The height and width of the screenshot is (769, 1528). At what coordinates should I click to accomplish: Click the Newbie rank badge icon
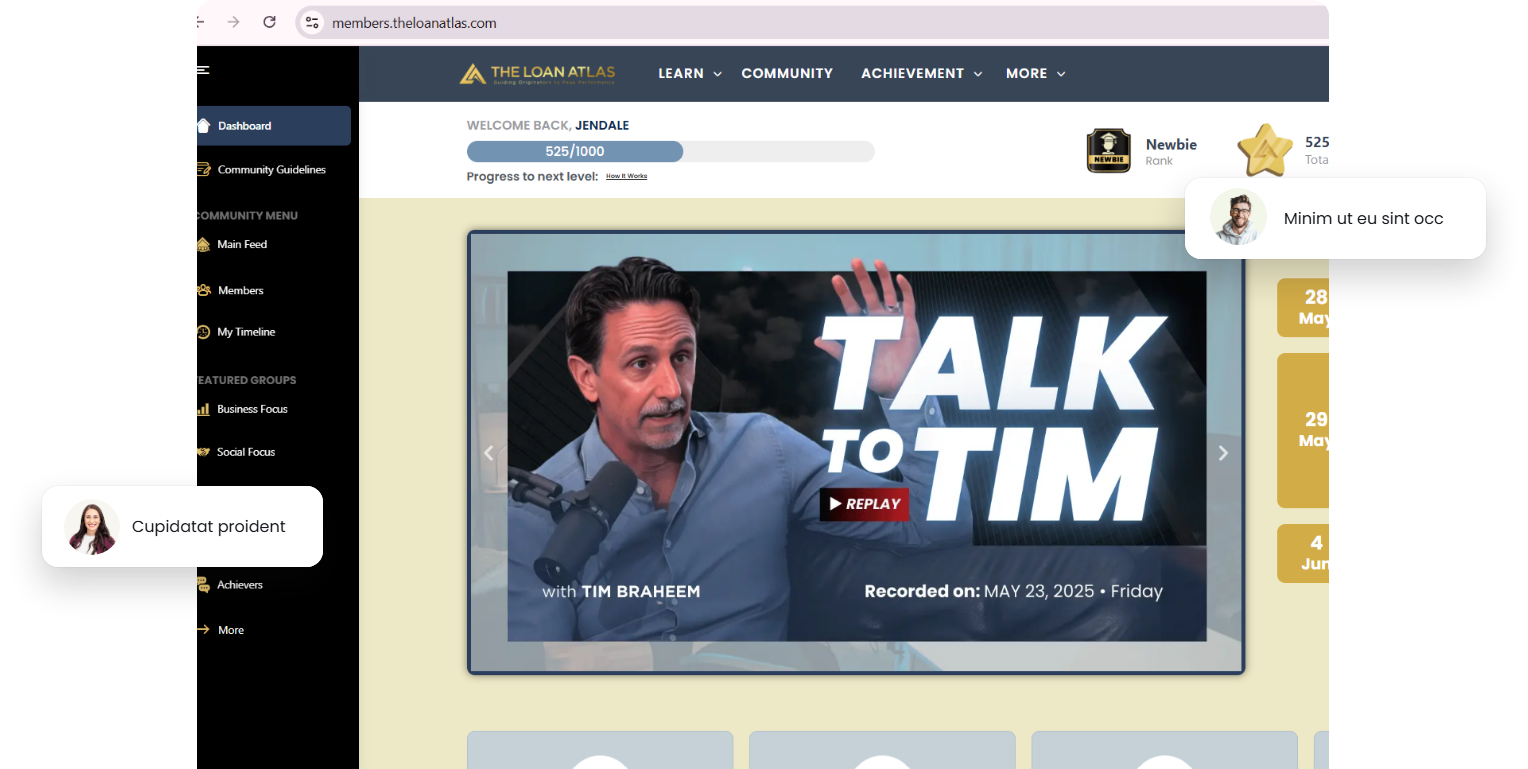pos(1108,151)
